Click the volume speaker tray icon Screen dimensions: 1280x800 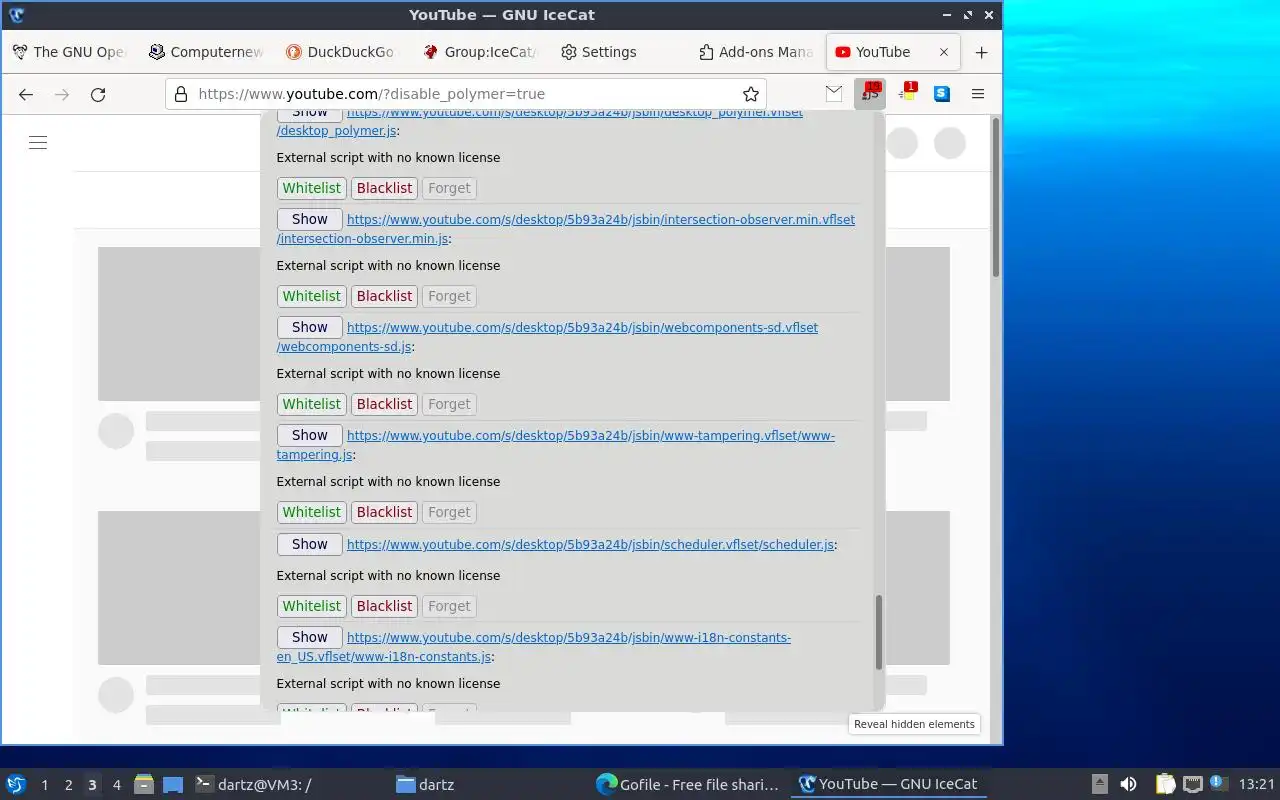click(1128, 784)
